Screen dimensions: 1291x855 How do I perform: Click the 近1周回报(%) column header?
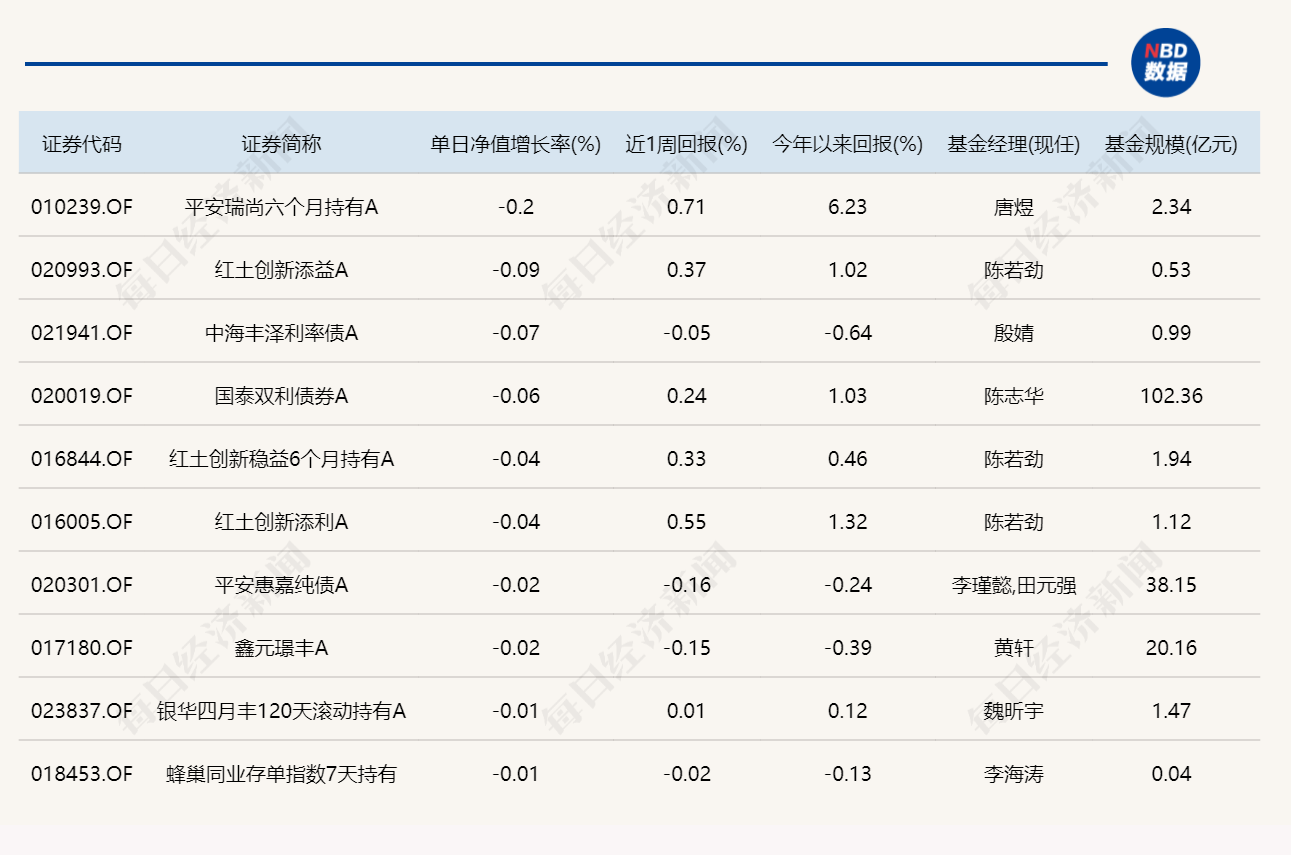(687, 144)
